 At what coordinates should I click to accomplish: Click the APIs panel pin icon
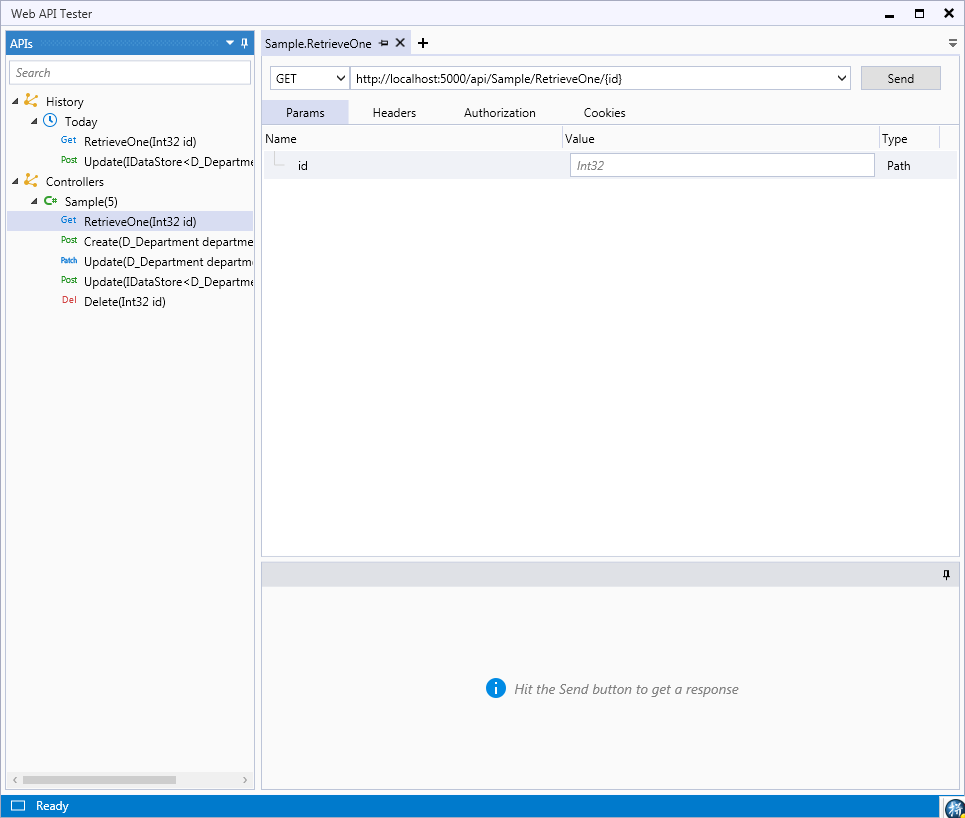[x=245, y=43]
